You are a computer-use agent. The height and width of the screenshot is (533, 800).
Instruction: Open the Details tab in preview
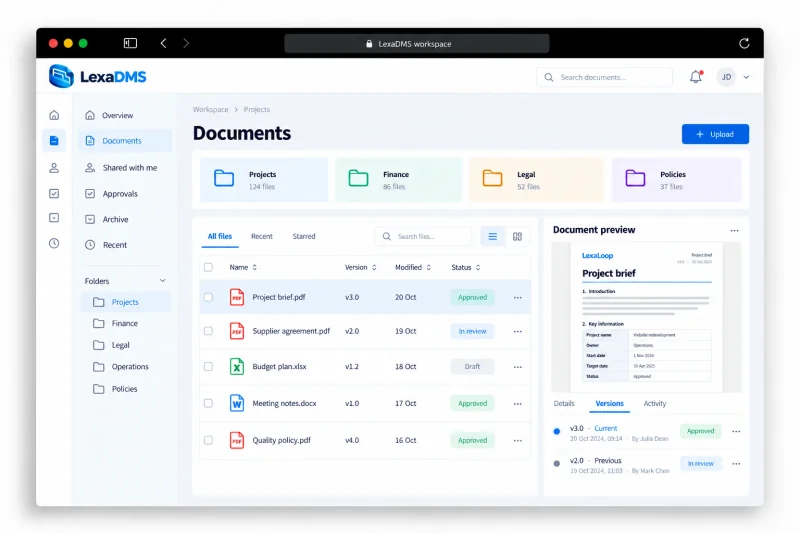[x=564, y=403]
